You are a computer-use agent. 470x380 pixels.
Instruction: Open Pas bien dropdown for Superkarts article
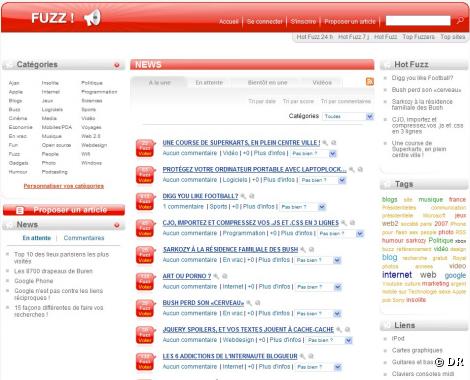314,153
